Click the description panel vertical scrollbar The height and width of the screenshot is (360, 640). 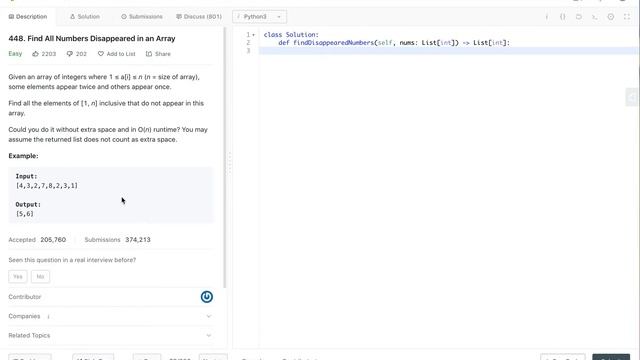point(224,158)
